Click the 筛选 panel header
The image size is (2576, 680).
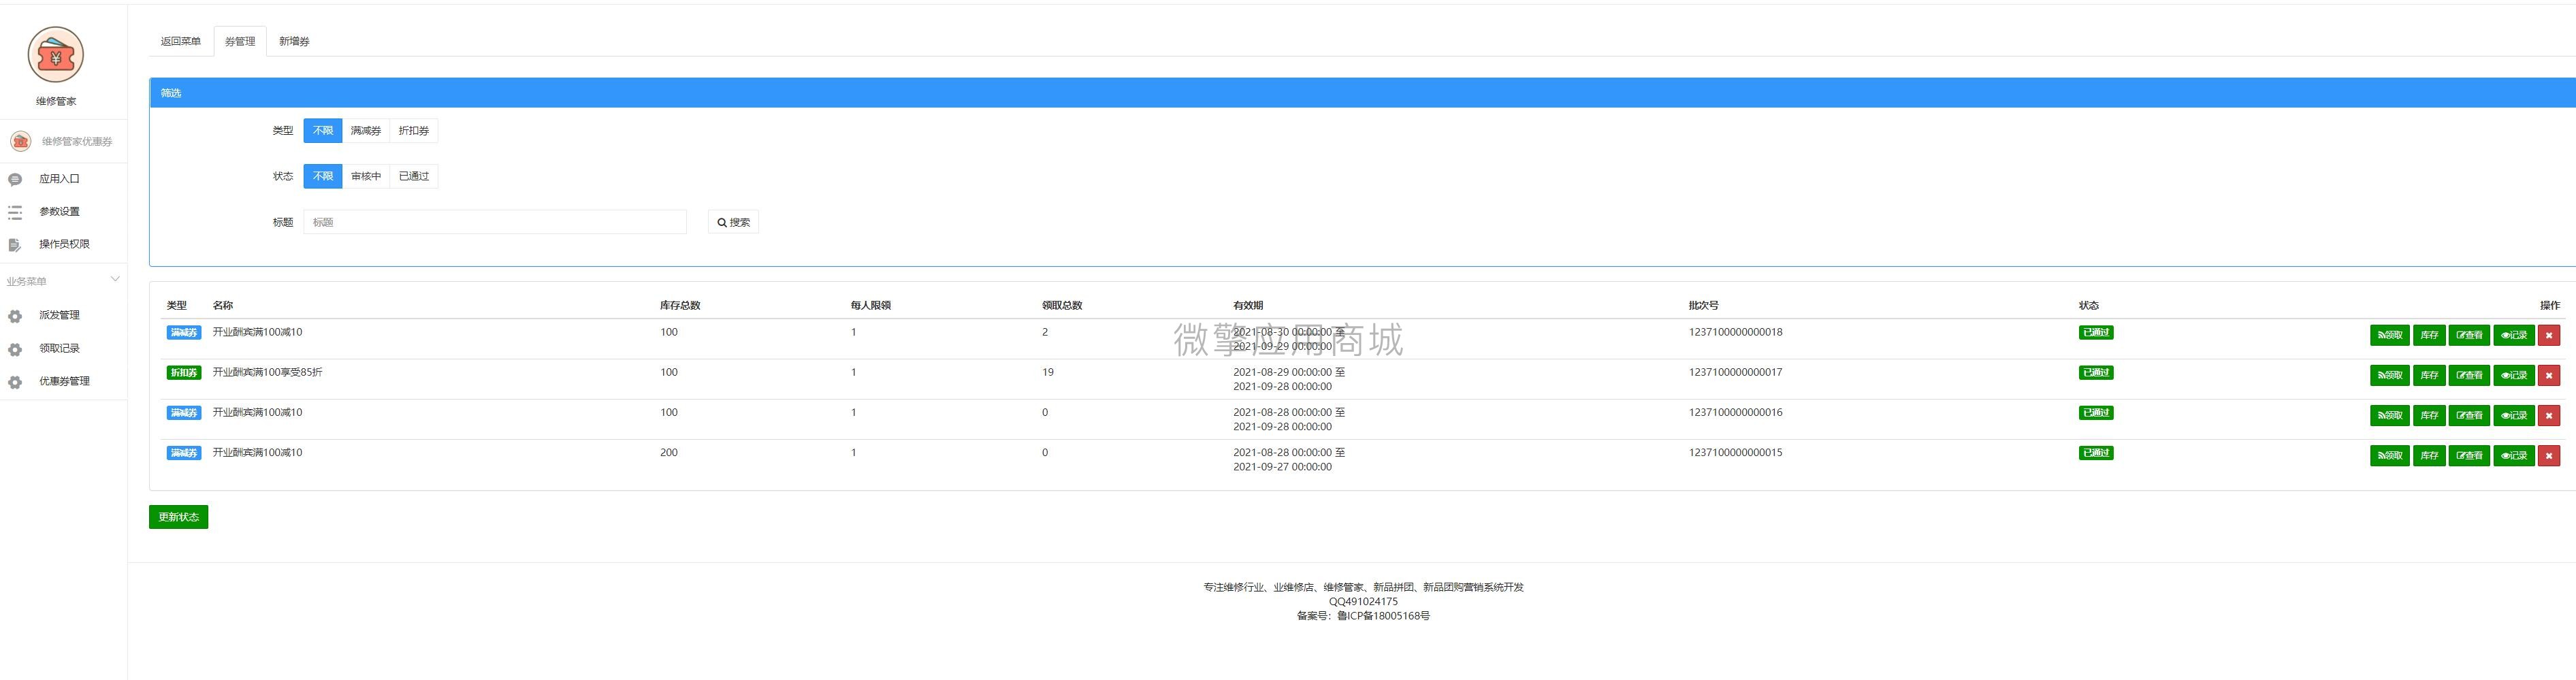1362,93
